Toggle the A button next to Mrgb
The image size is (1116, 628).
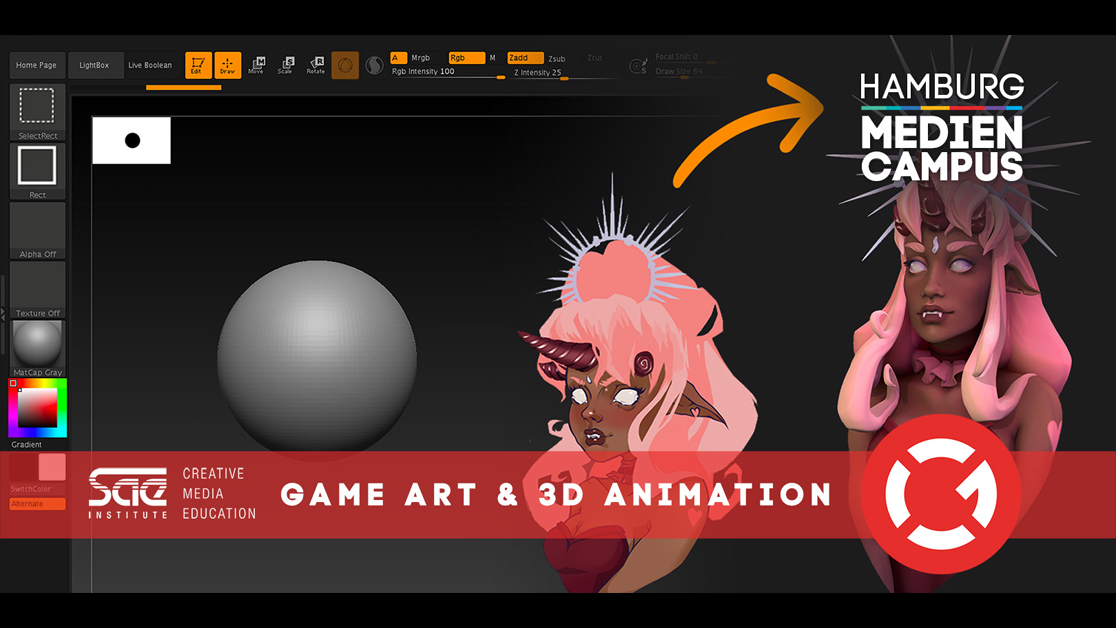[x=399, y=58]
